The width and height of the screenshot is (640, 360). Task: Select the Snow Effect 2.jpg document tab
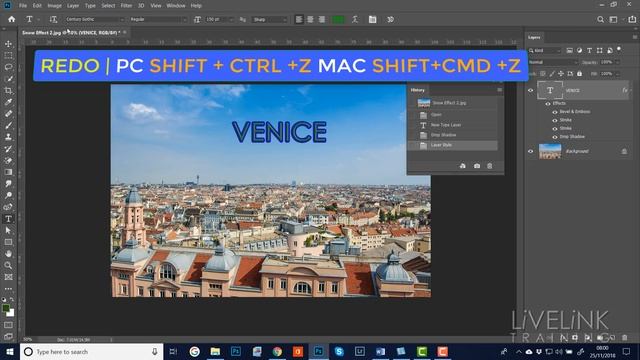[x=70, y=32]
